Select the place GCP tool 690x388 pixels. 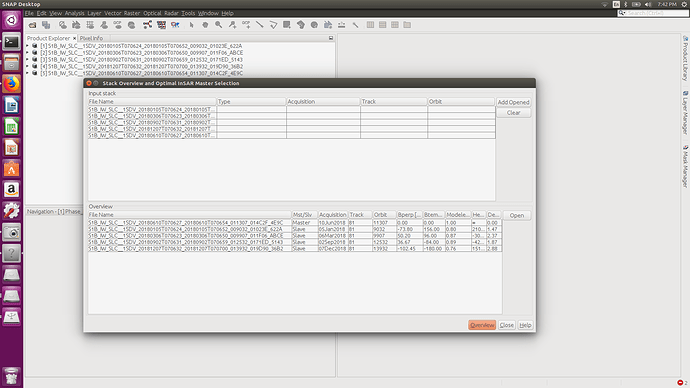(x=246, y=25)
